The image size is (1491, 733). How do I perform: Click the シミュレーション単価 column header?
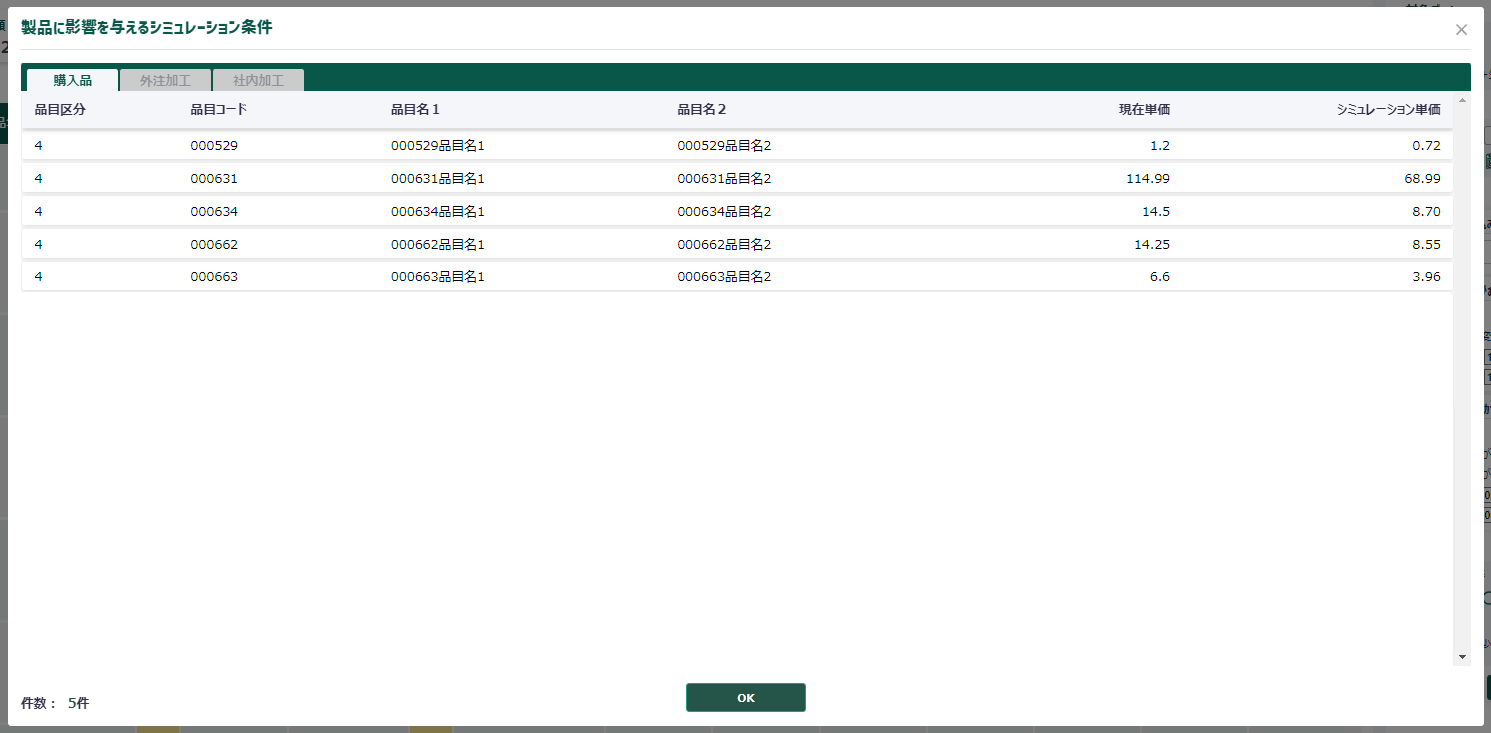pyautogui.click(x=1388, y=109)
